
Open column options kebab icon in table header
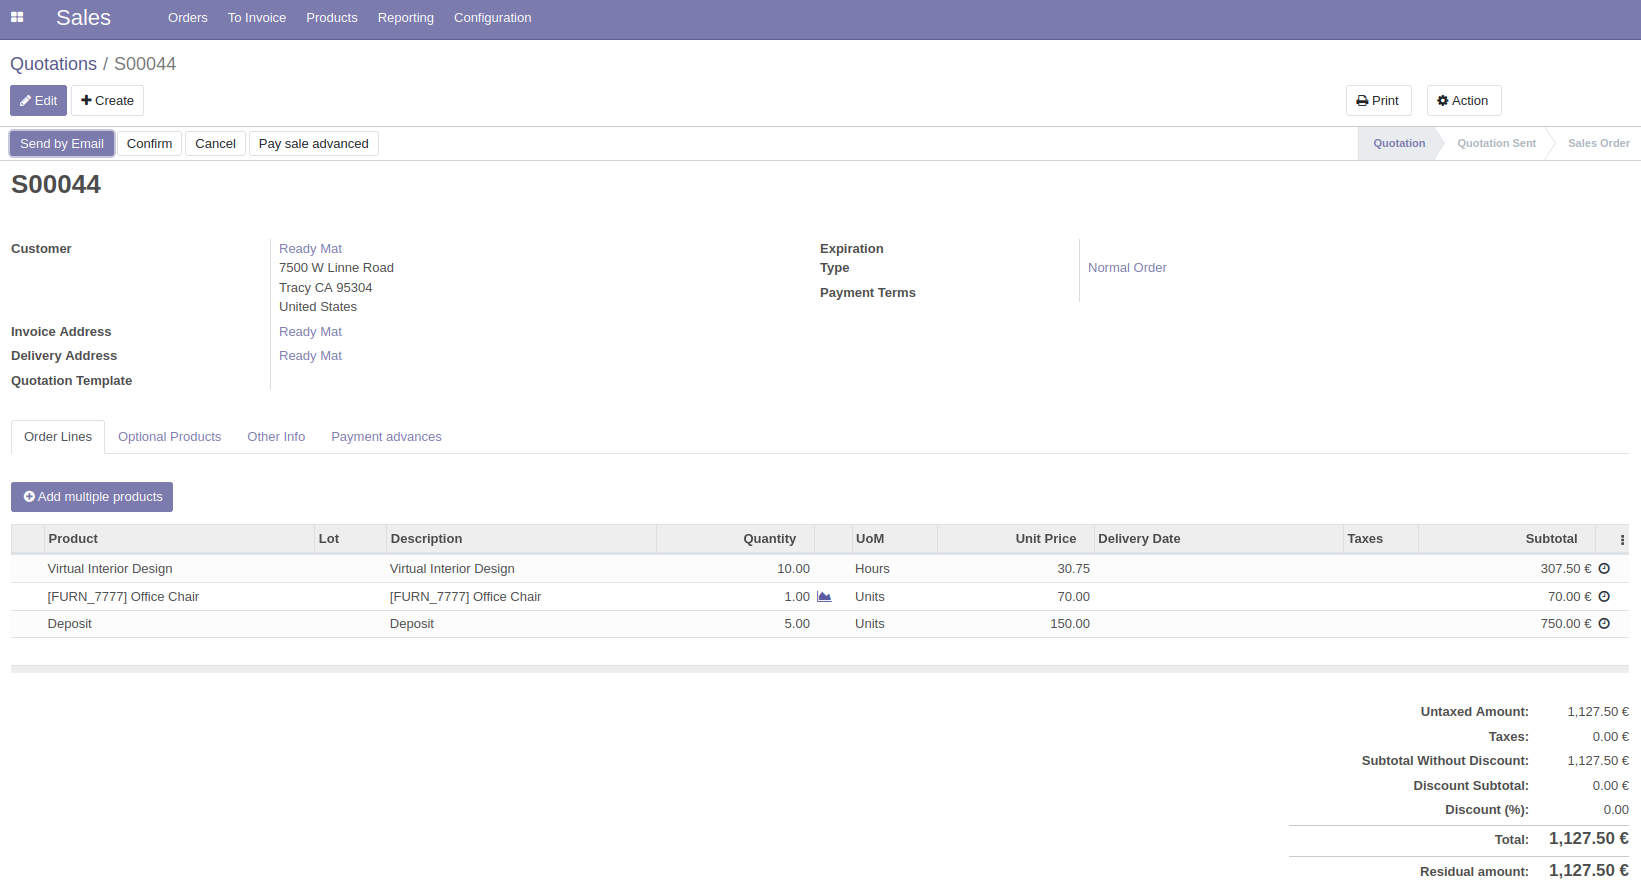point(1622,539)
